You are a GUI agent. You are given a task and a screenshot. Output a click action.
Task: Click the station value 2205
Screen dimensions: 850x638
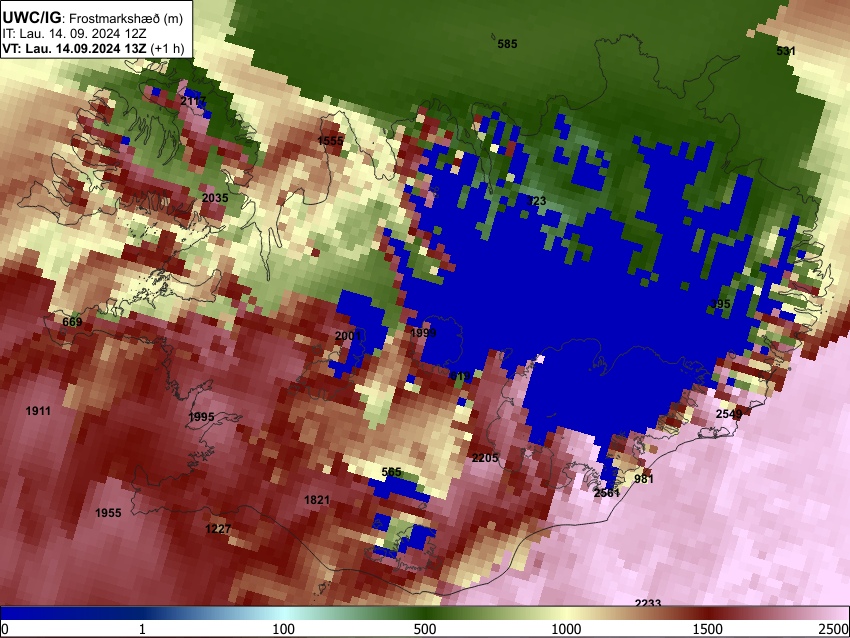(x=485, y=458)
